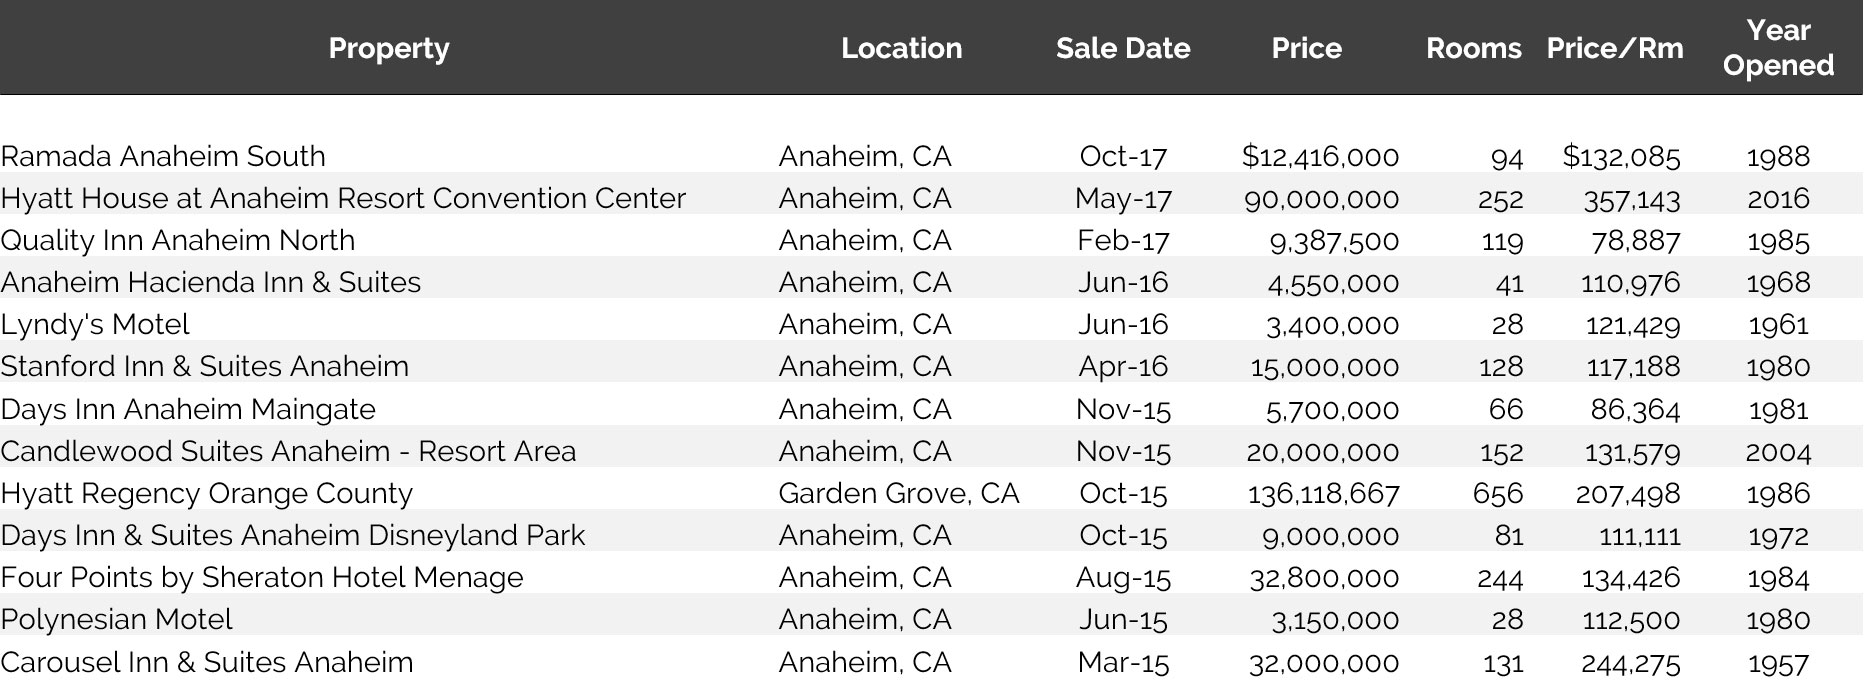The image size is (1864, 696).
Task: Click the Location column header
Action: 901,48
